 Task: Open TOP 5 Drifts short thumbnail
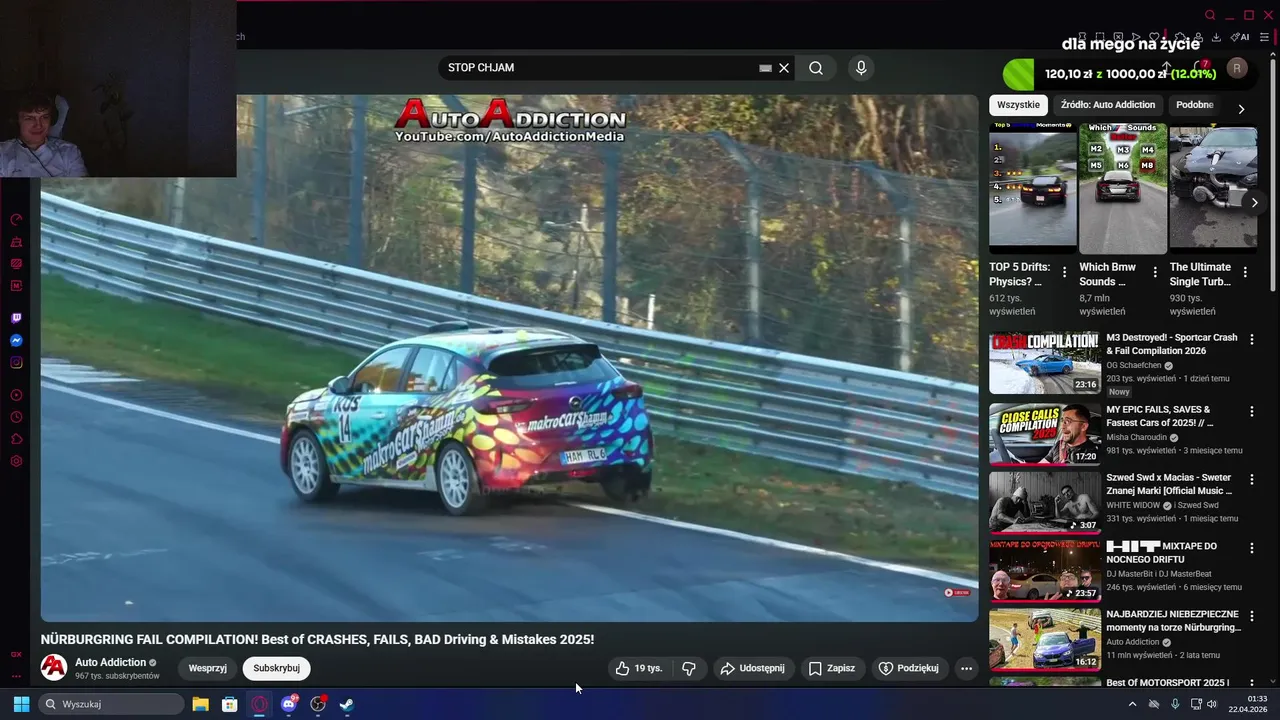(x=1033, y=187)
